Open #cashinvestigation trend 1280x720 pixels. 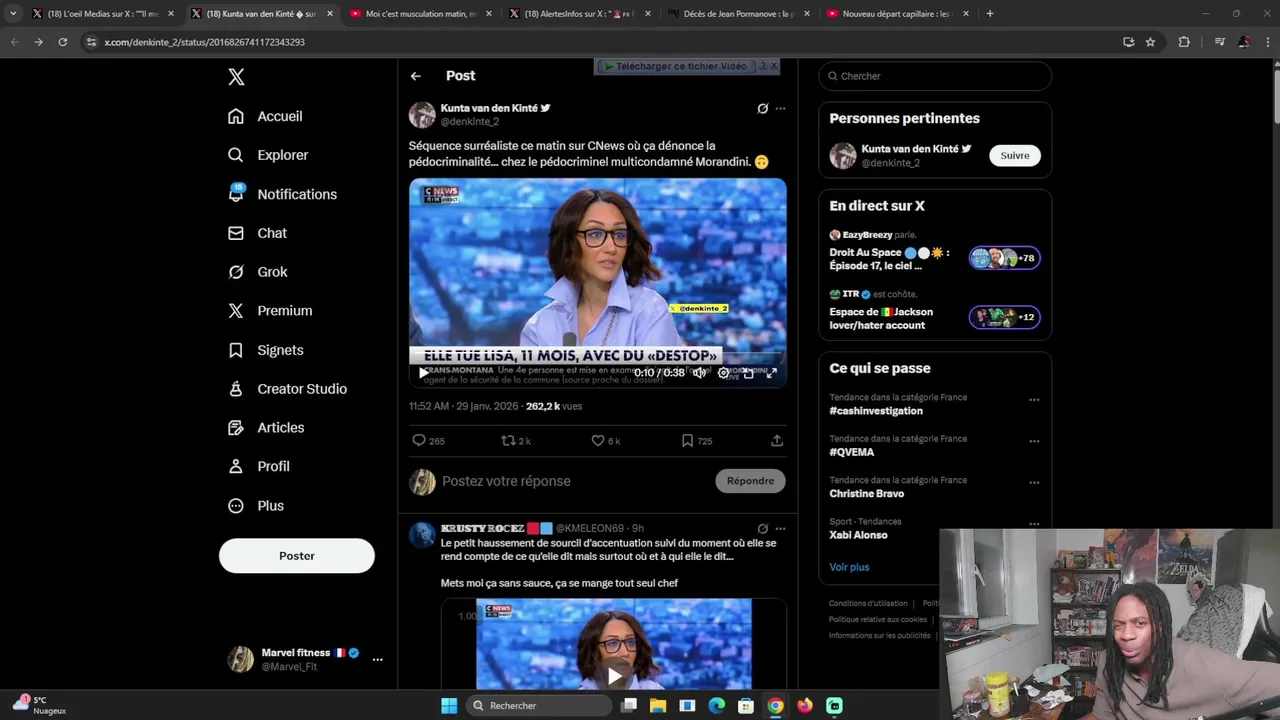tap(876, 411)
